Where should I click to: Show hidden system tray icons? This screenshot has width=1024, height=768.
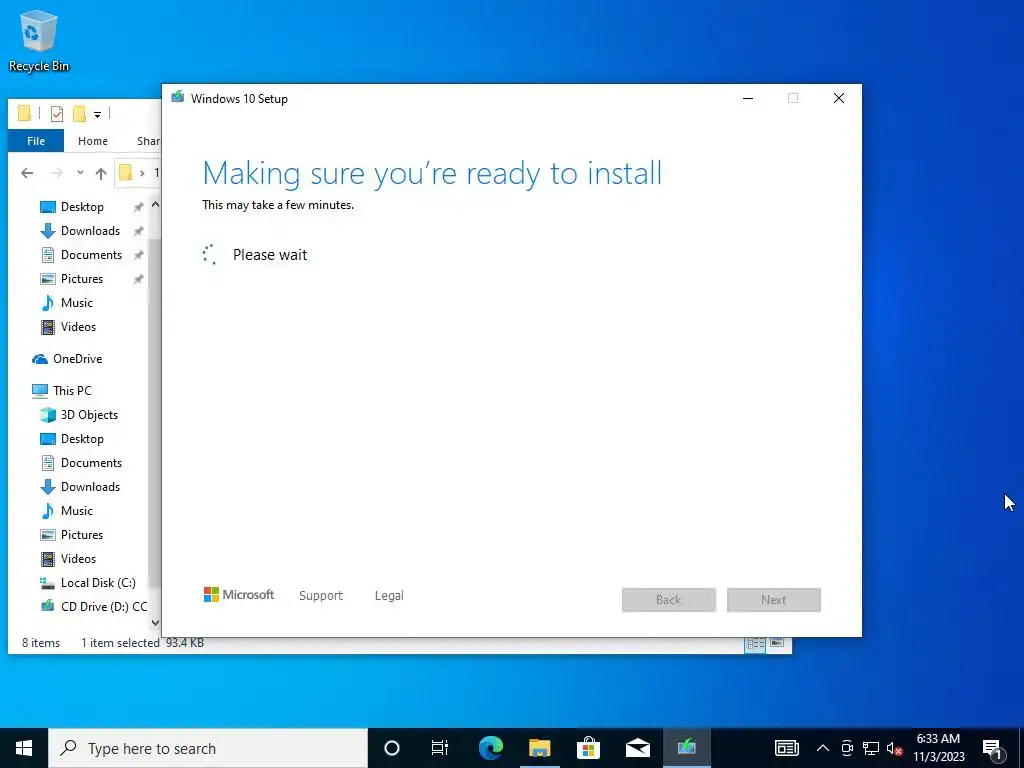tap(823, 748)
